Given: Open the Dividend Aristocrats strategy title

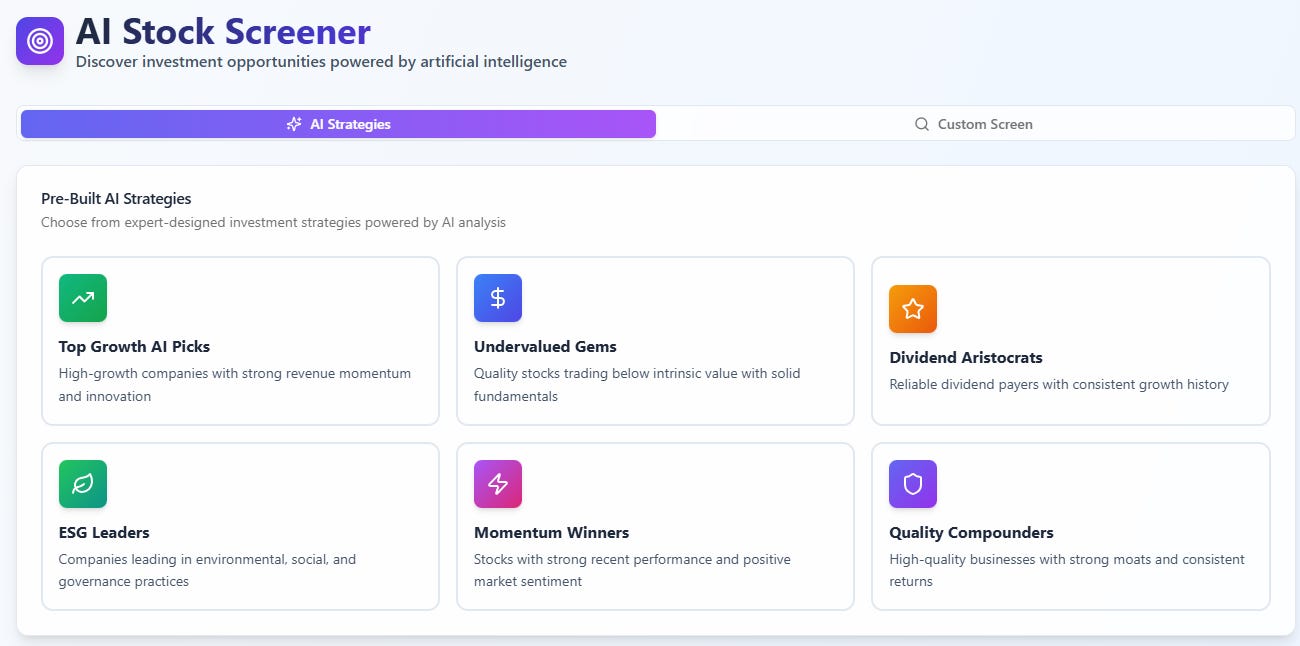Looking at the screenshot, I should (x=966, y=358).
